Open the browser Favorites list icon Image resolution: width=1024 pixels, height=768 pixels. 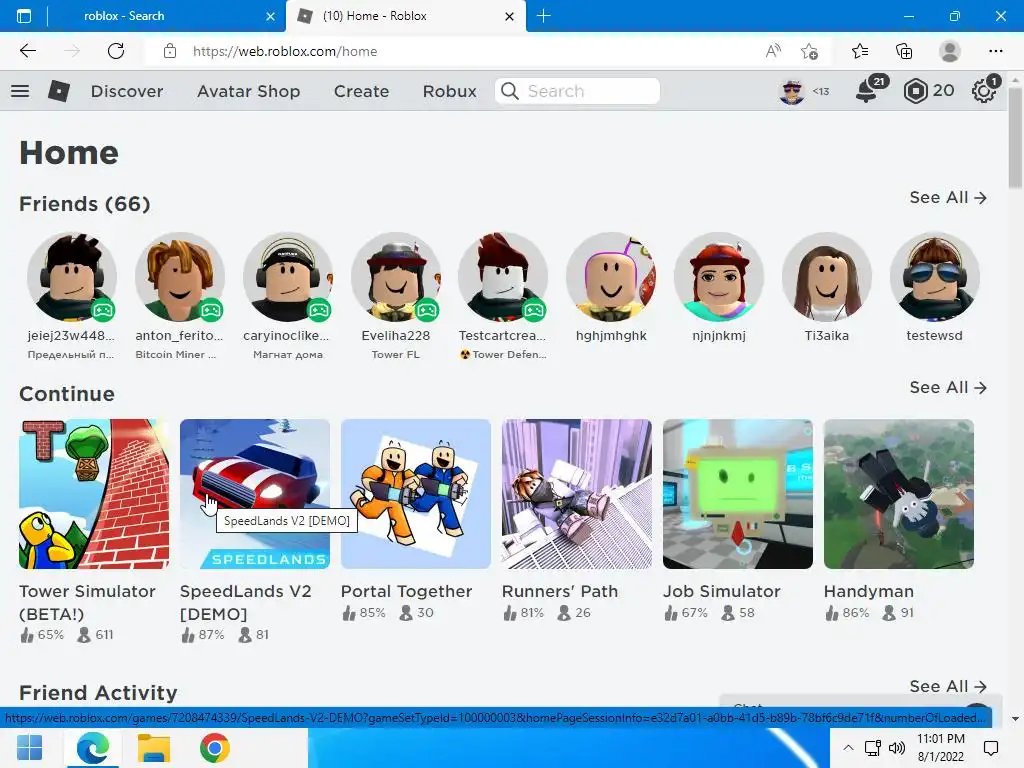pos(860,51)
